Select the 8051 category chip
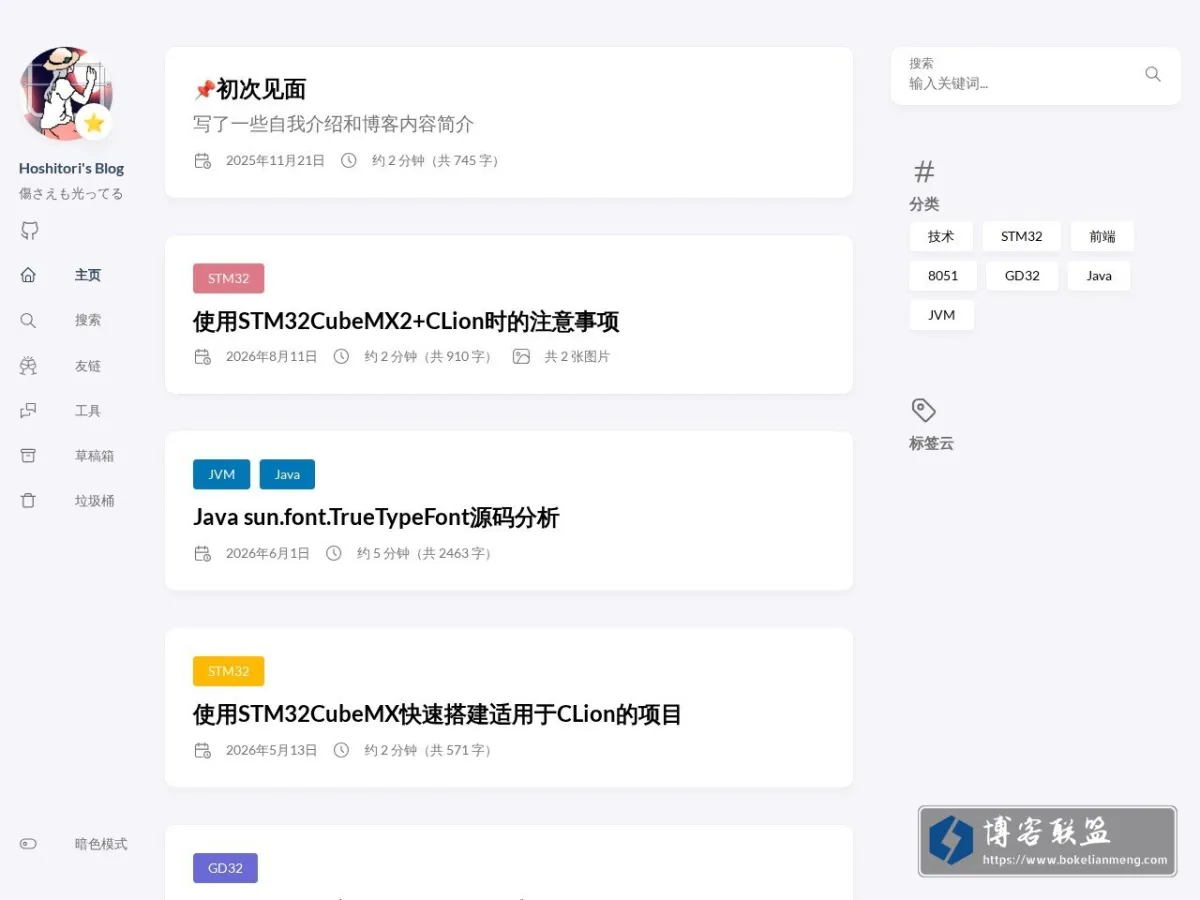Screen dimensions: 1200x900 (x=943, y=276)
